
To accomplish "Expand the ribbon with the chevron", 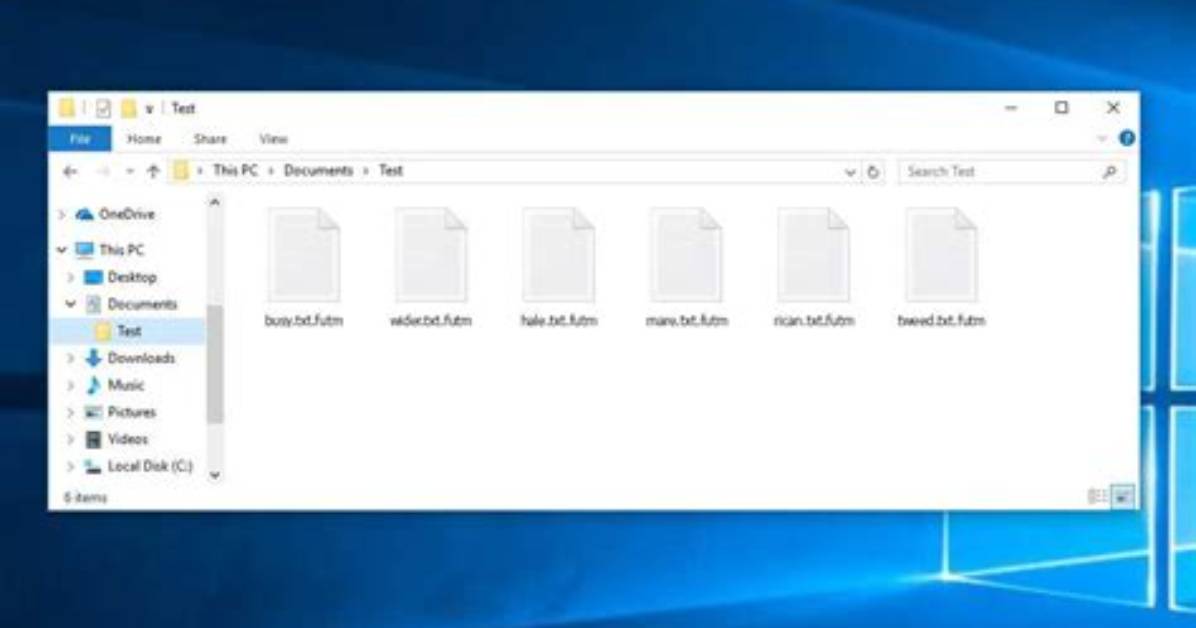I will pyautogui.click(x=1101, y=139).
